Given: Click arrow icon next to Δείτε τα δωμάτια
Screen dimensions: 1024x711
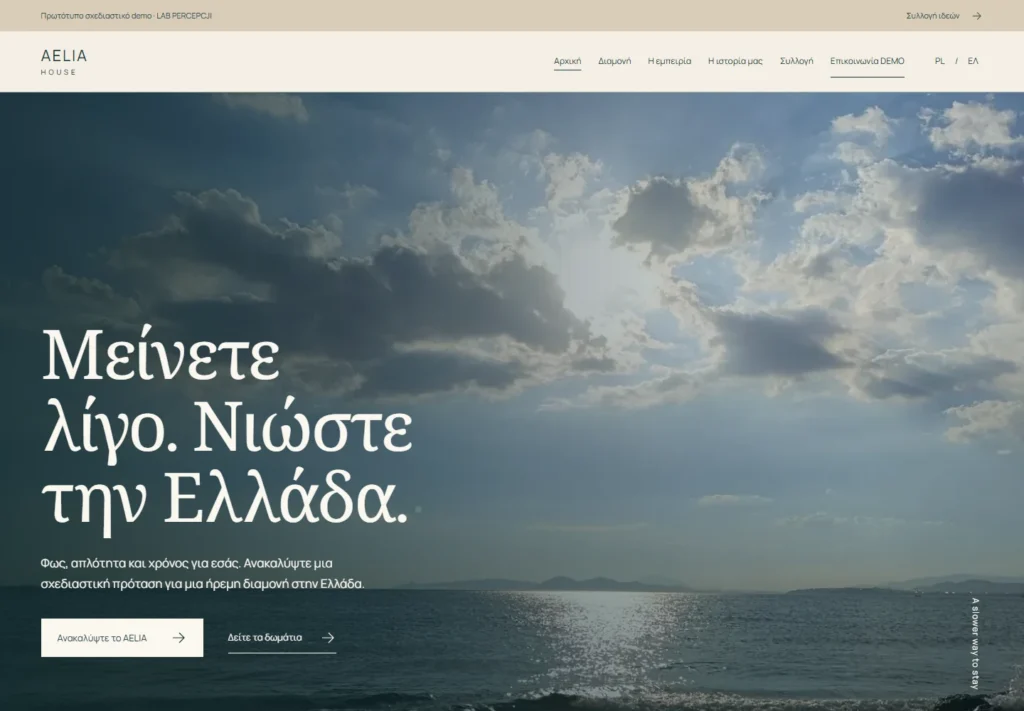Looking at the screenshot, I should click(x=328, y=638).
